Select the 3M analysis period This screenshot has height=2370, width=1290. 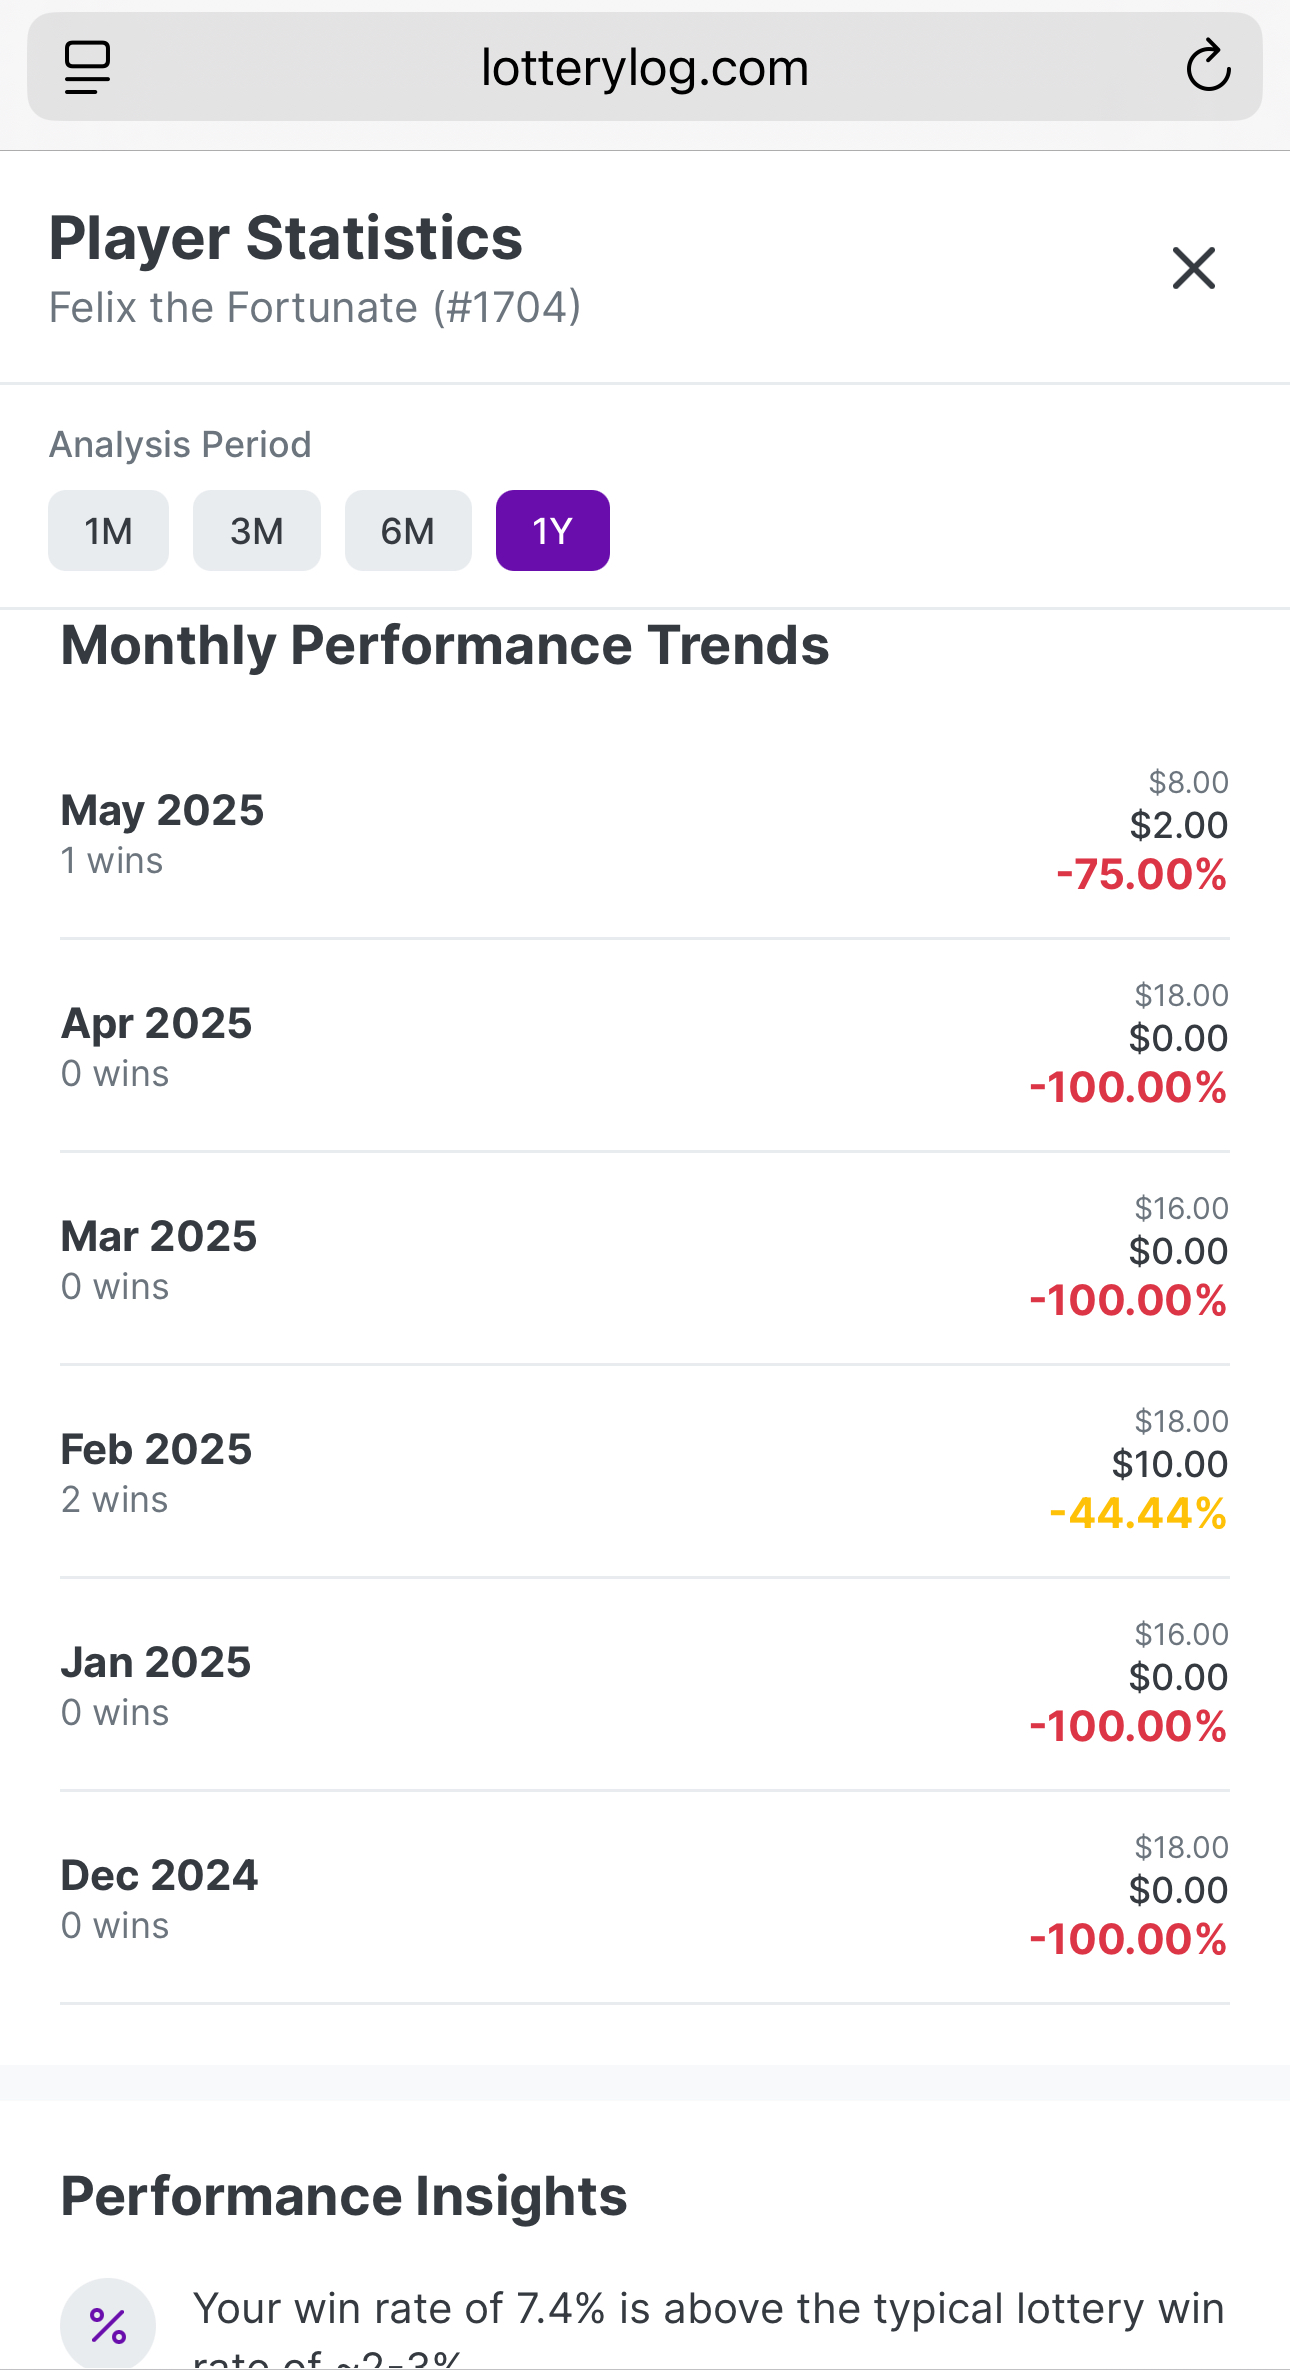click(257, 531)
